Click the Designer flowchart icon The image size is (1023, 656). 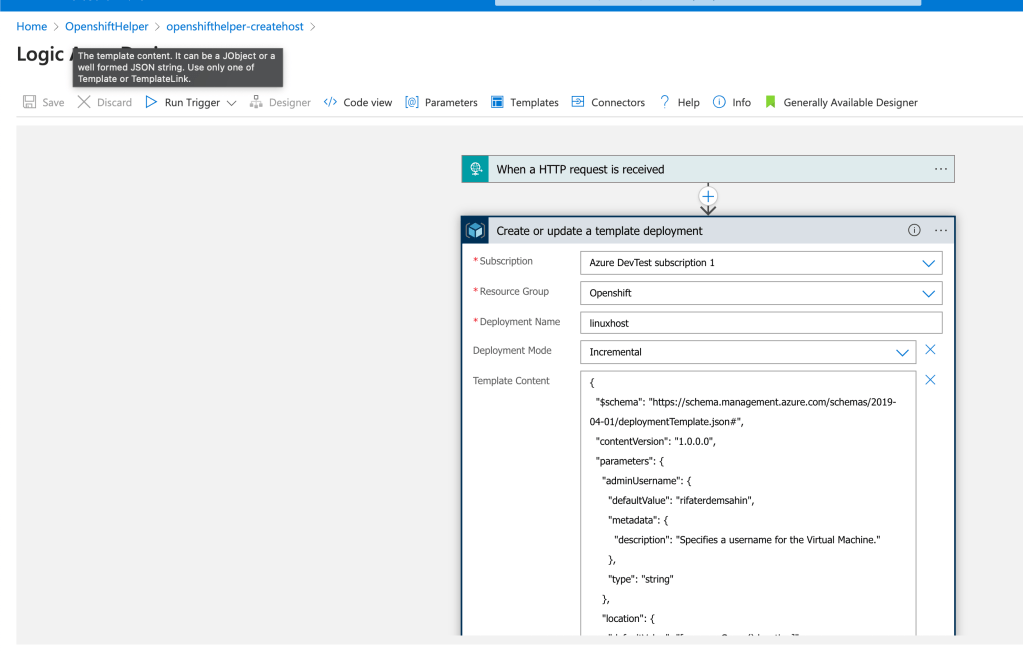[x=256, y=102]
